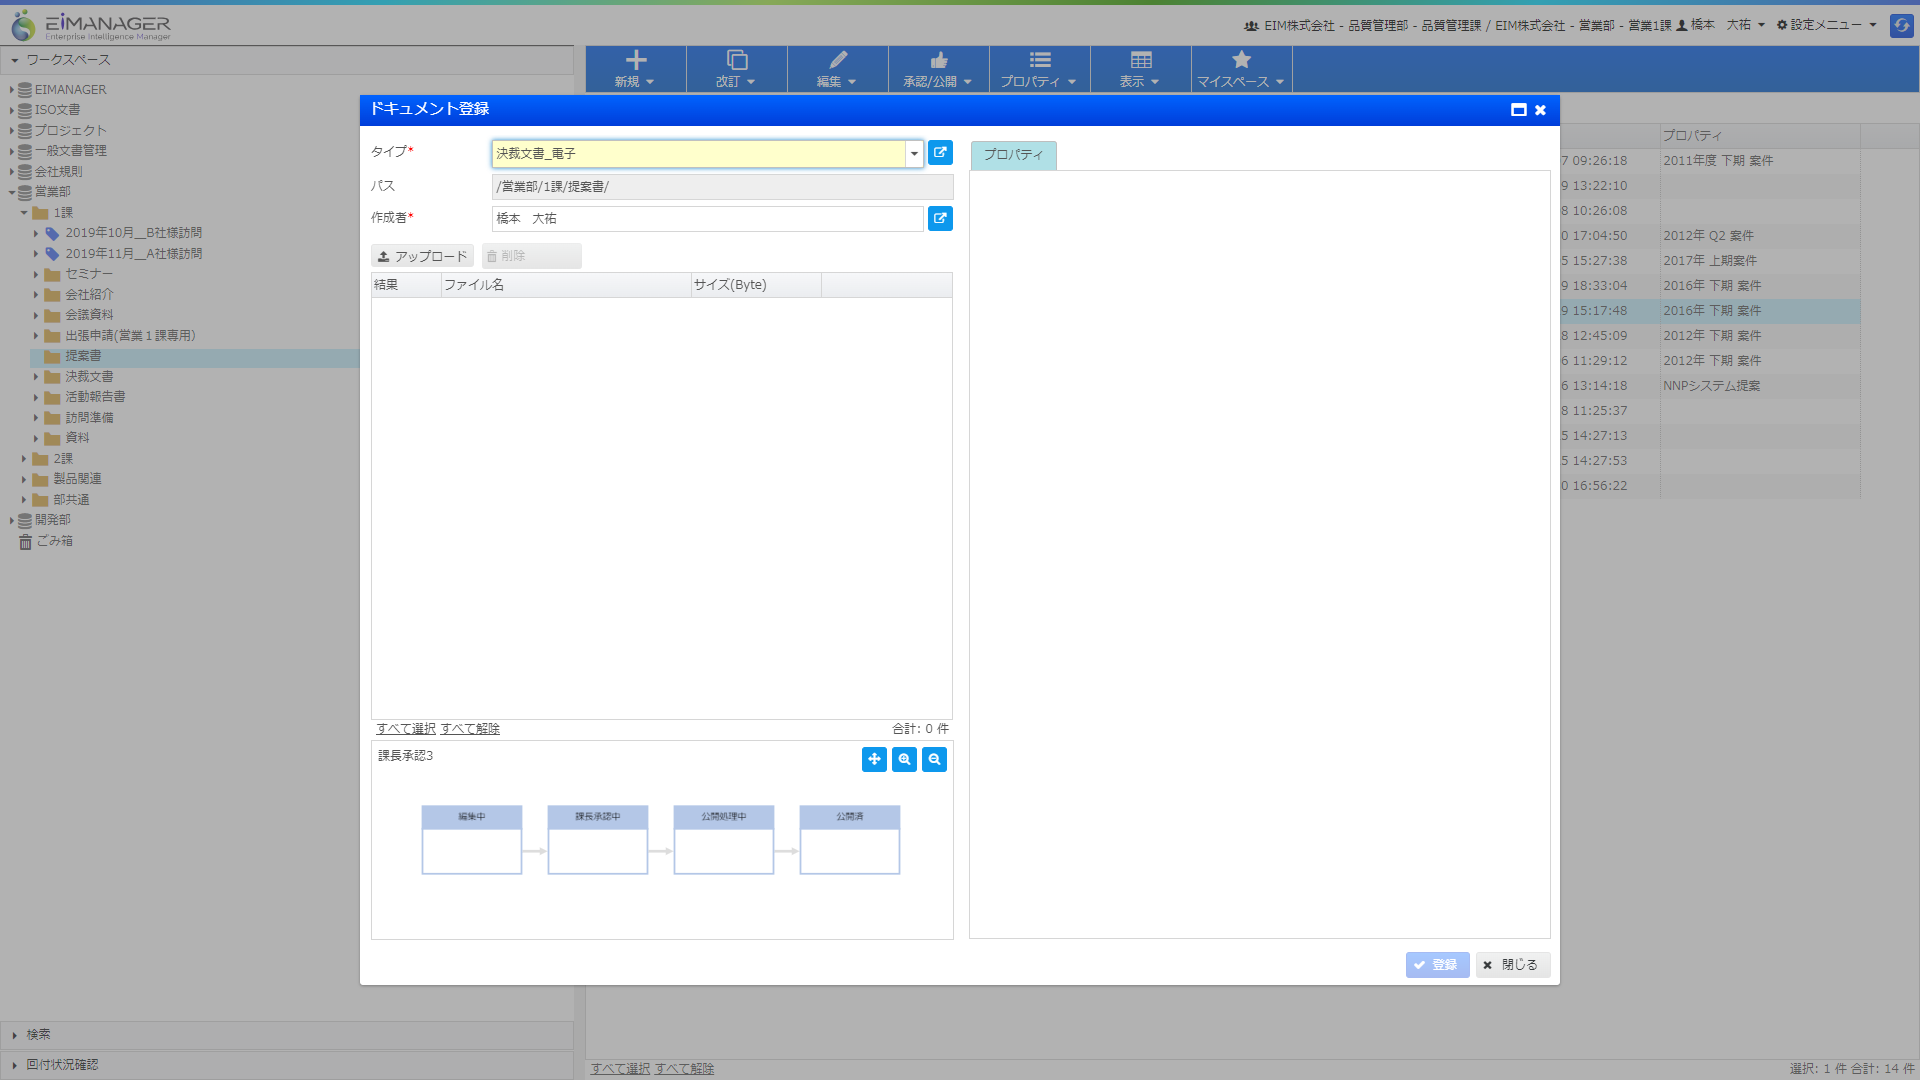Select the 製品関連 folder
Image resolution: width=1920 pixels, height=1080 pixels.
(x=77, y=479)
